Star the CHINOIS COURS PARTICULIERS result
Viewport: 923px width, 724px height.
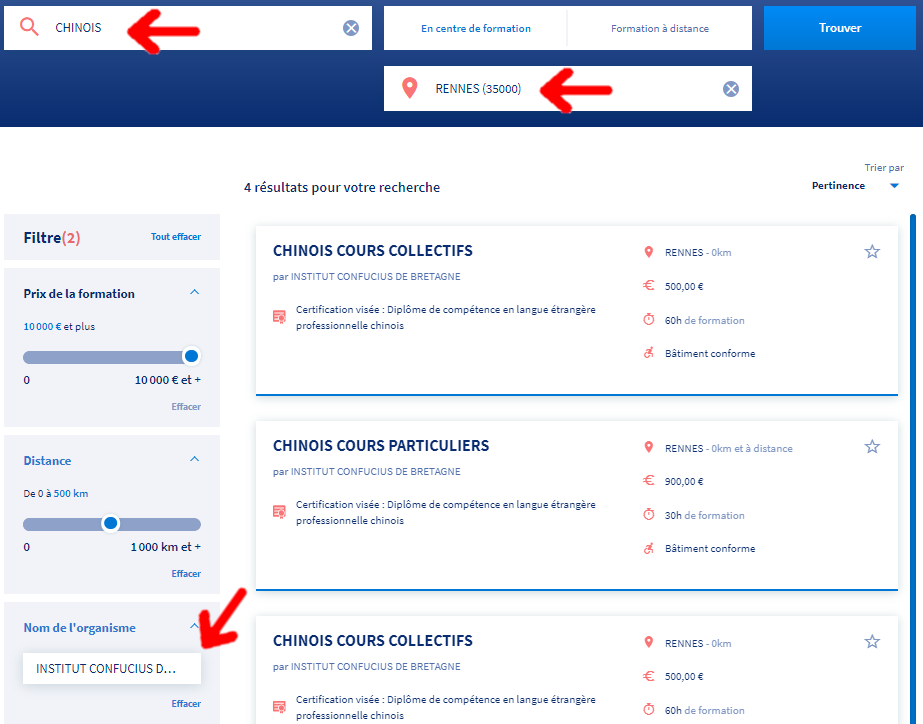coord(872,447)
